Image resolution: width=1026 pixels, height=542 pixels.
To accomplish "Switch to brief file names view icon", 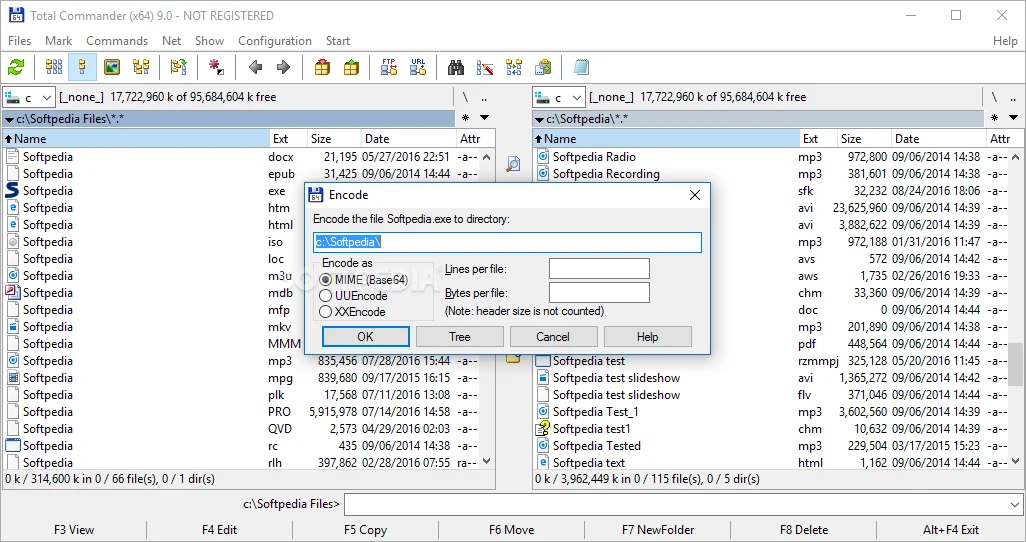I will (54, 67).
